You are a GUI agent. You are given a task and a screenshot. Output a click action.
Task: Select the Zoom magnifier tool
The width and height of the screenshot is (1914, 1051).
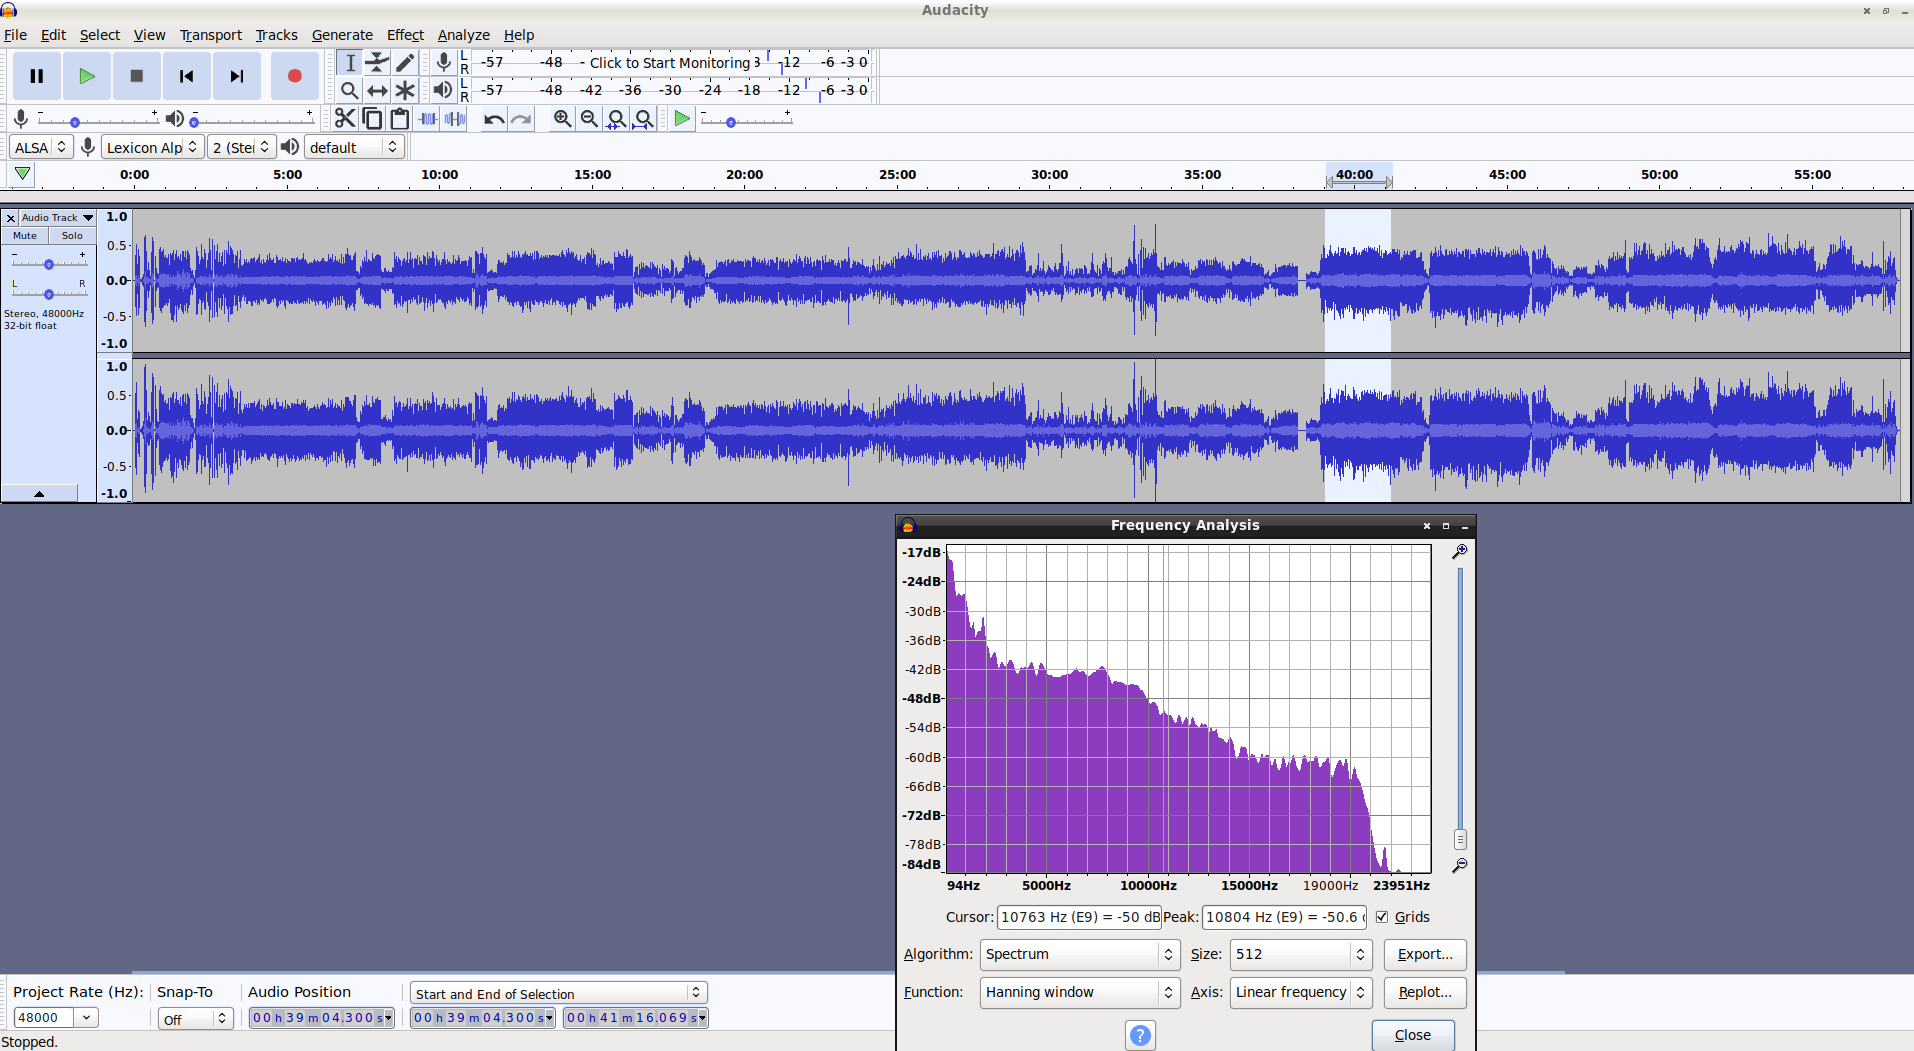[x=349, y=91]
